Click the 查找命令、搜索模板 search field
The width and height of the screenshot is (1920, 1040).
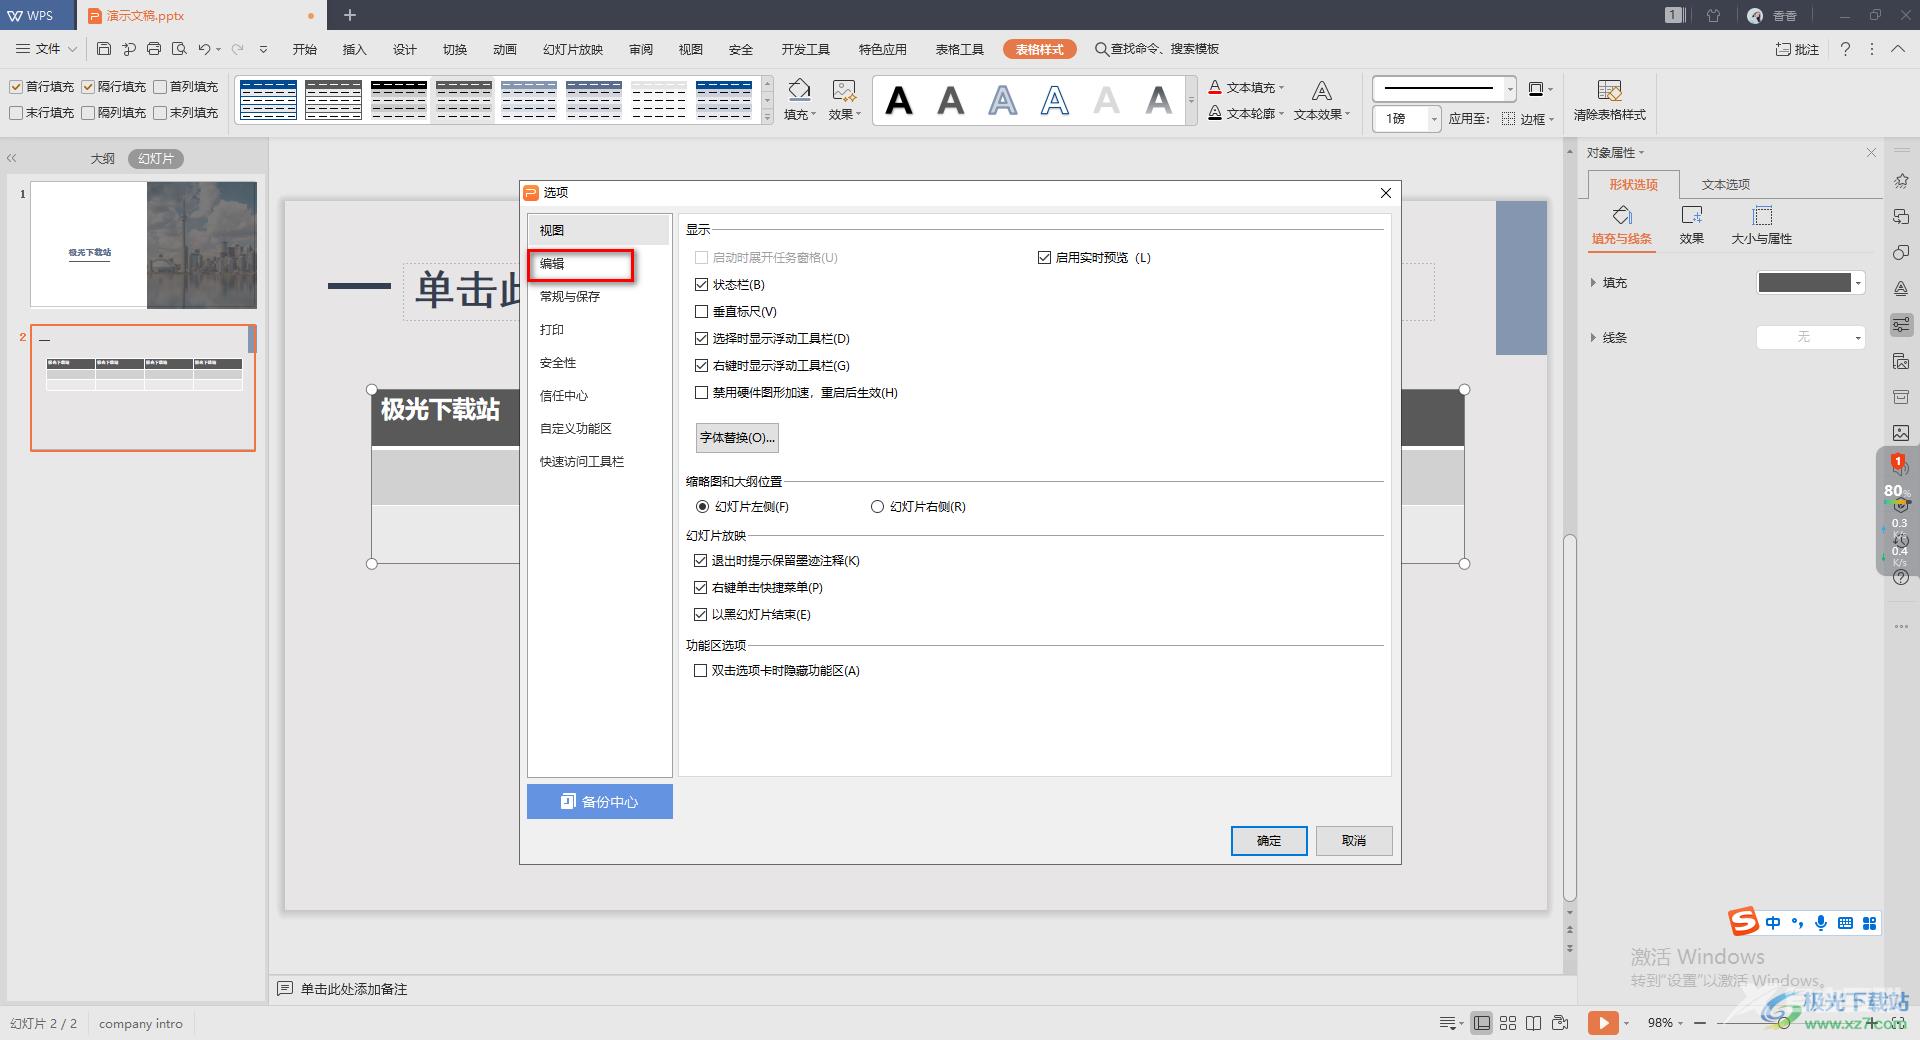(1157, 49)
